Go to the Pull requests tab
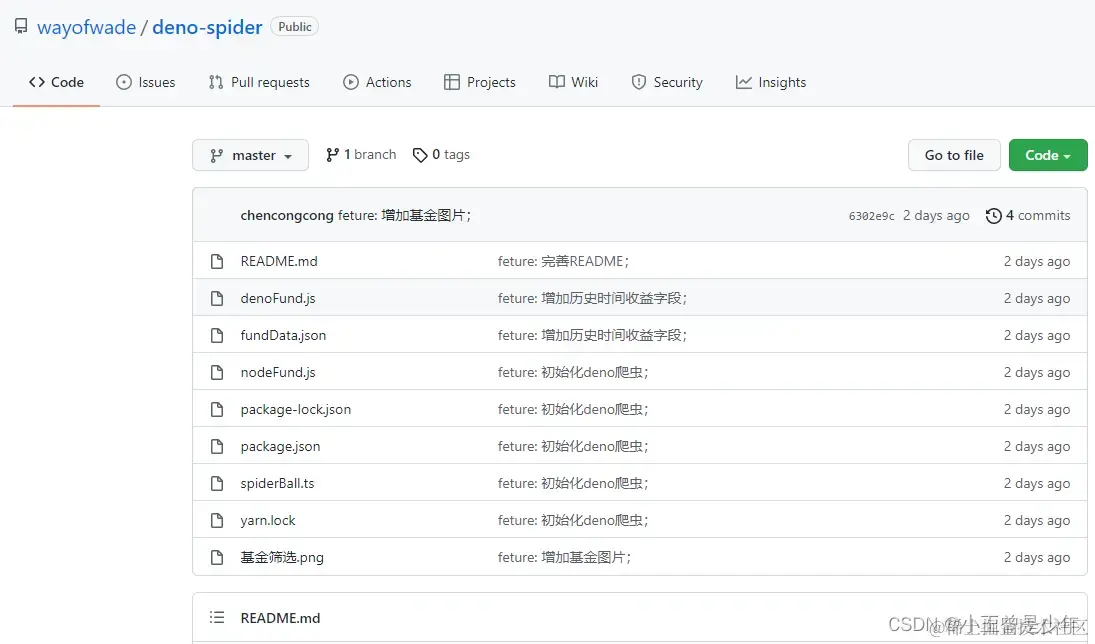 coord(259,82)
